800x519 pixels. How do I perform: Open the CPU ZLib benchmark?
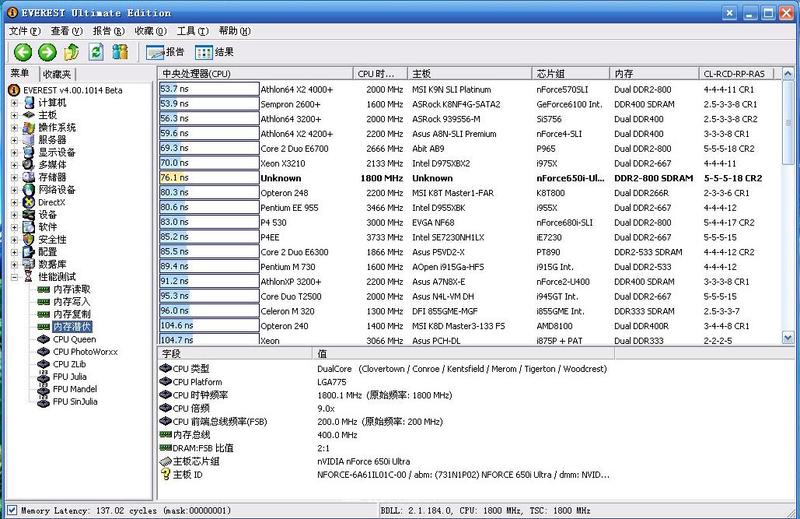(69, 364)
